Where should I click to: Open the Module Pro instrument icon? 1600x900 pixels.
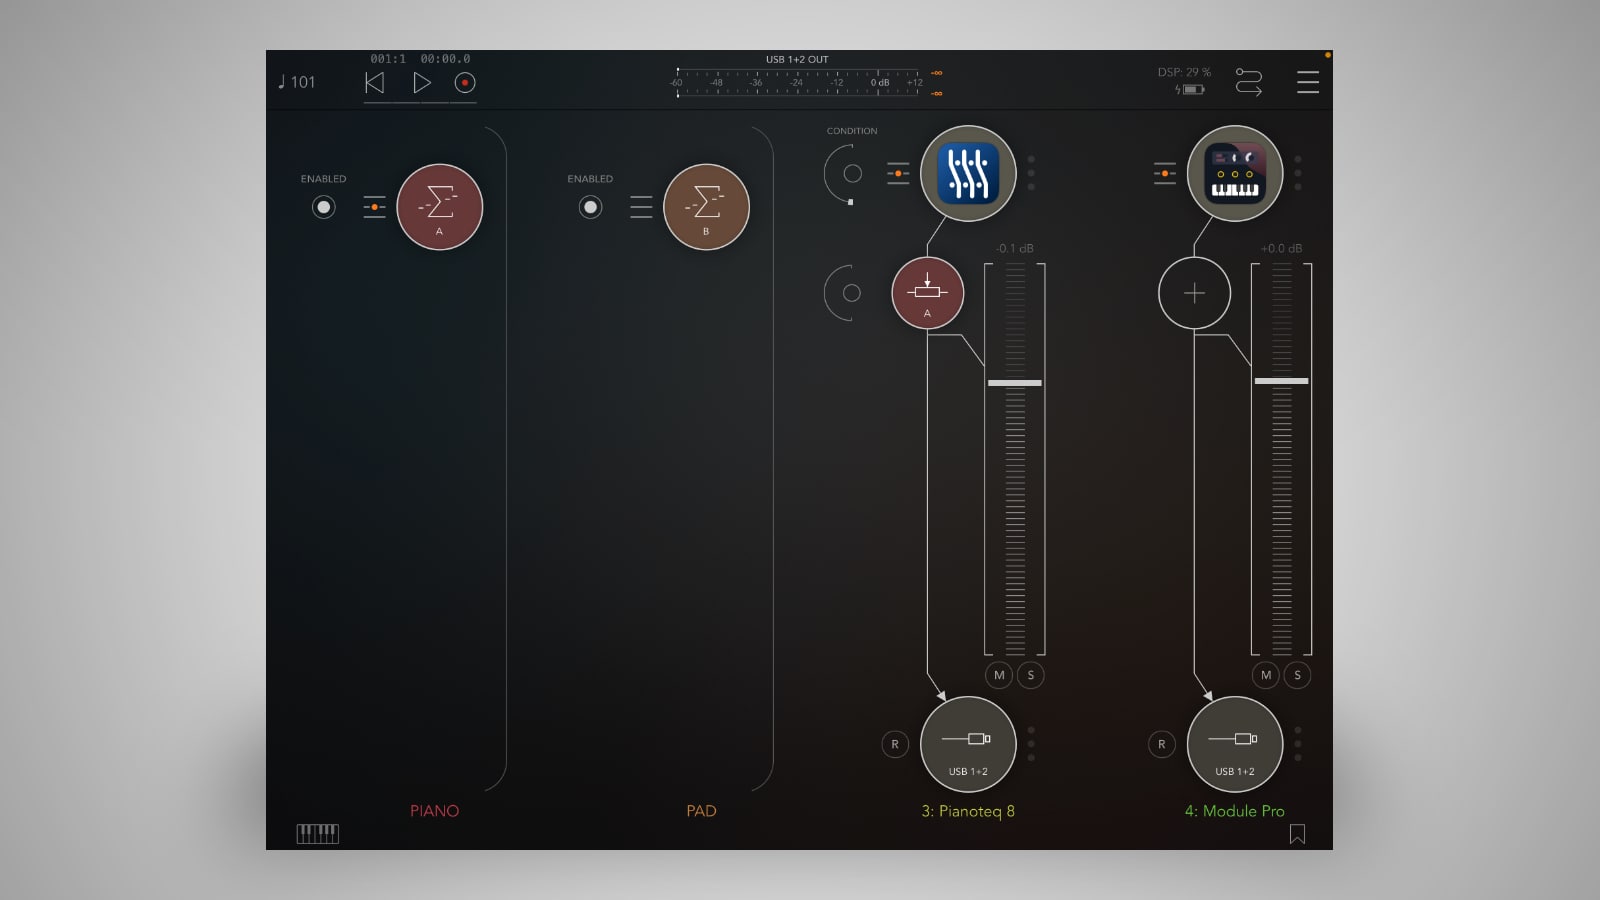(1235, 173)
